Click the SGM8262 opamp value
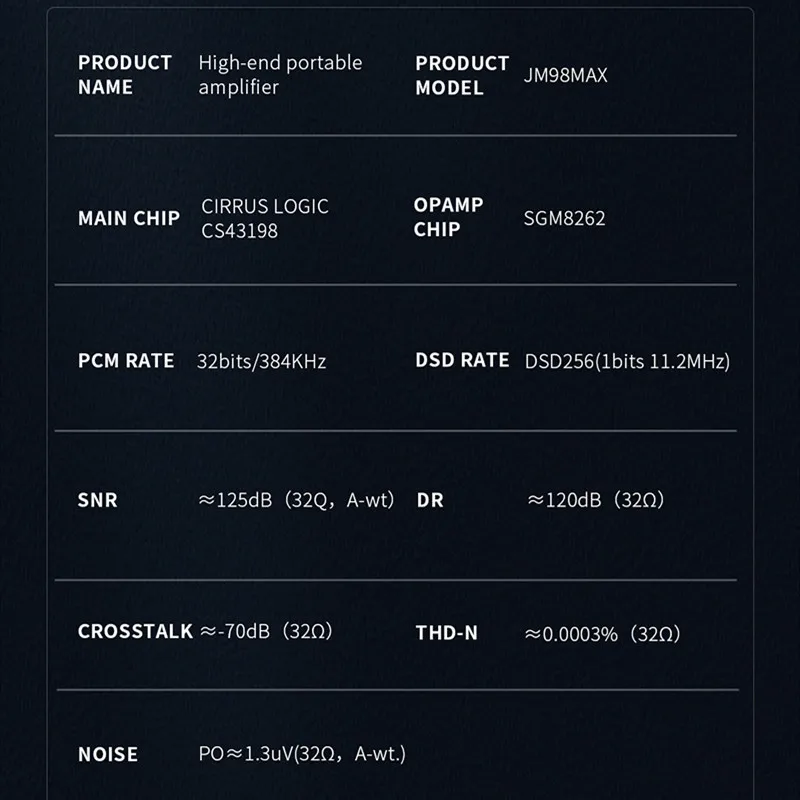 (x=565, y=218)
